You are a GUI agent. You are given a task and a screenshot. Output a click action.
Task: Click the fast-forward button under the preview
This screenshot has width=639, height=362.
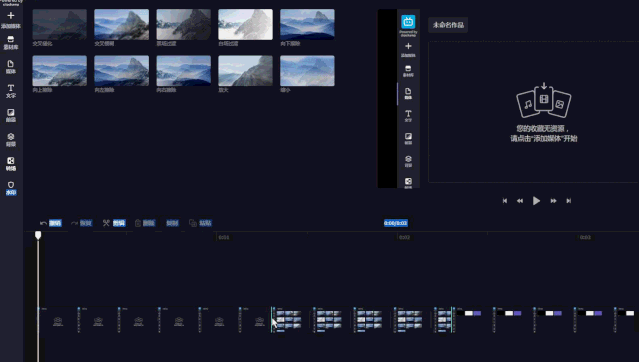point(553,201)
